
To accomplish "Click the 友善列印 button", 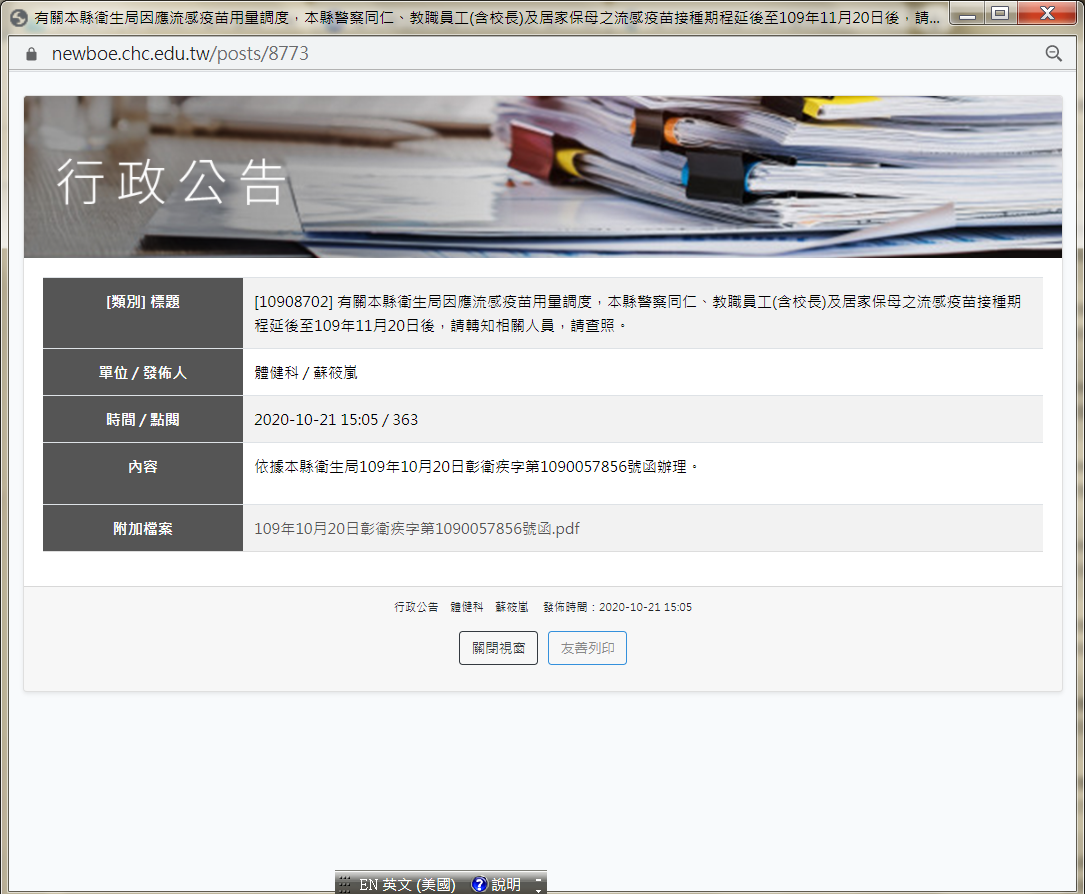I will tap(587, 648).
